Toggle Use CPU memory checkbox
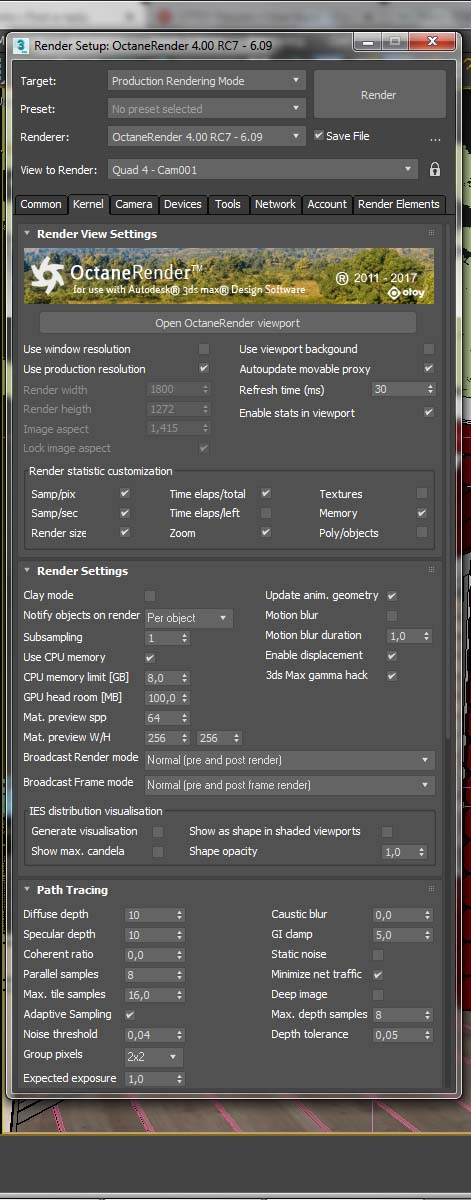The width and height of the screenshot is (471, 1200). pyautogui.click(x=150, y=658)
